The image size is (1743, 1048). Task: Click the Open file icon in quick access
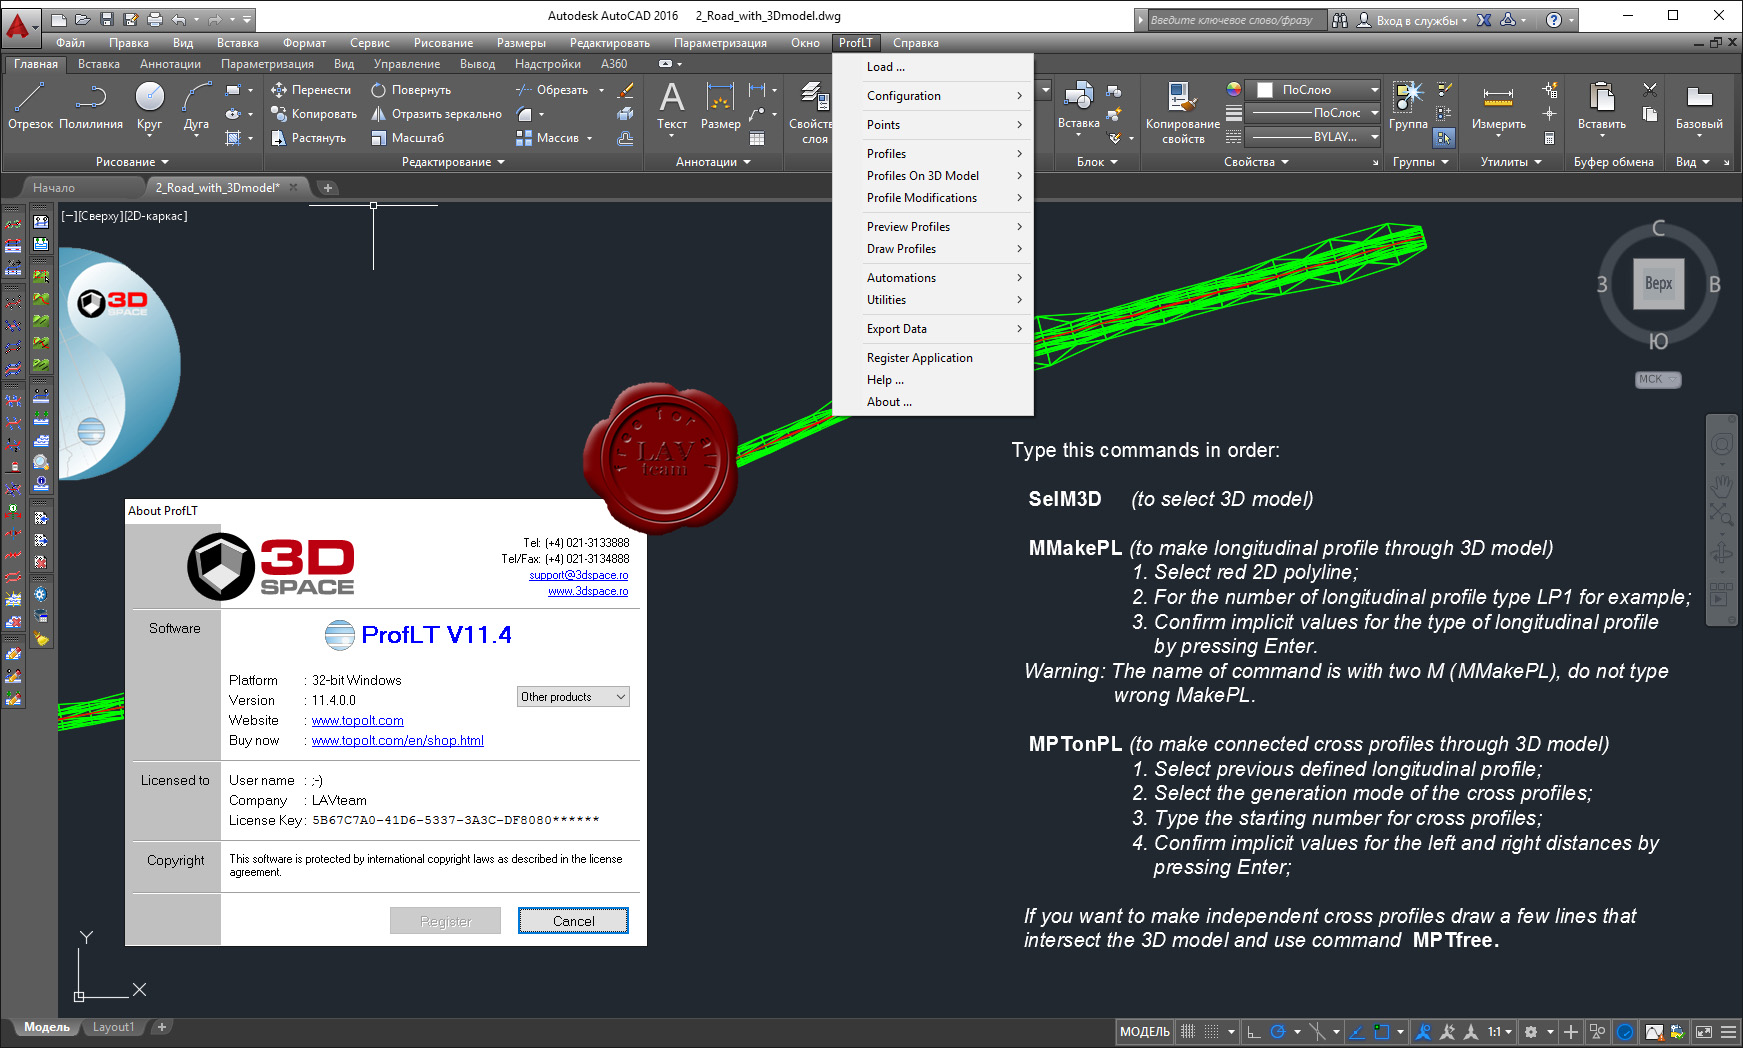pos(83,19)
